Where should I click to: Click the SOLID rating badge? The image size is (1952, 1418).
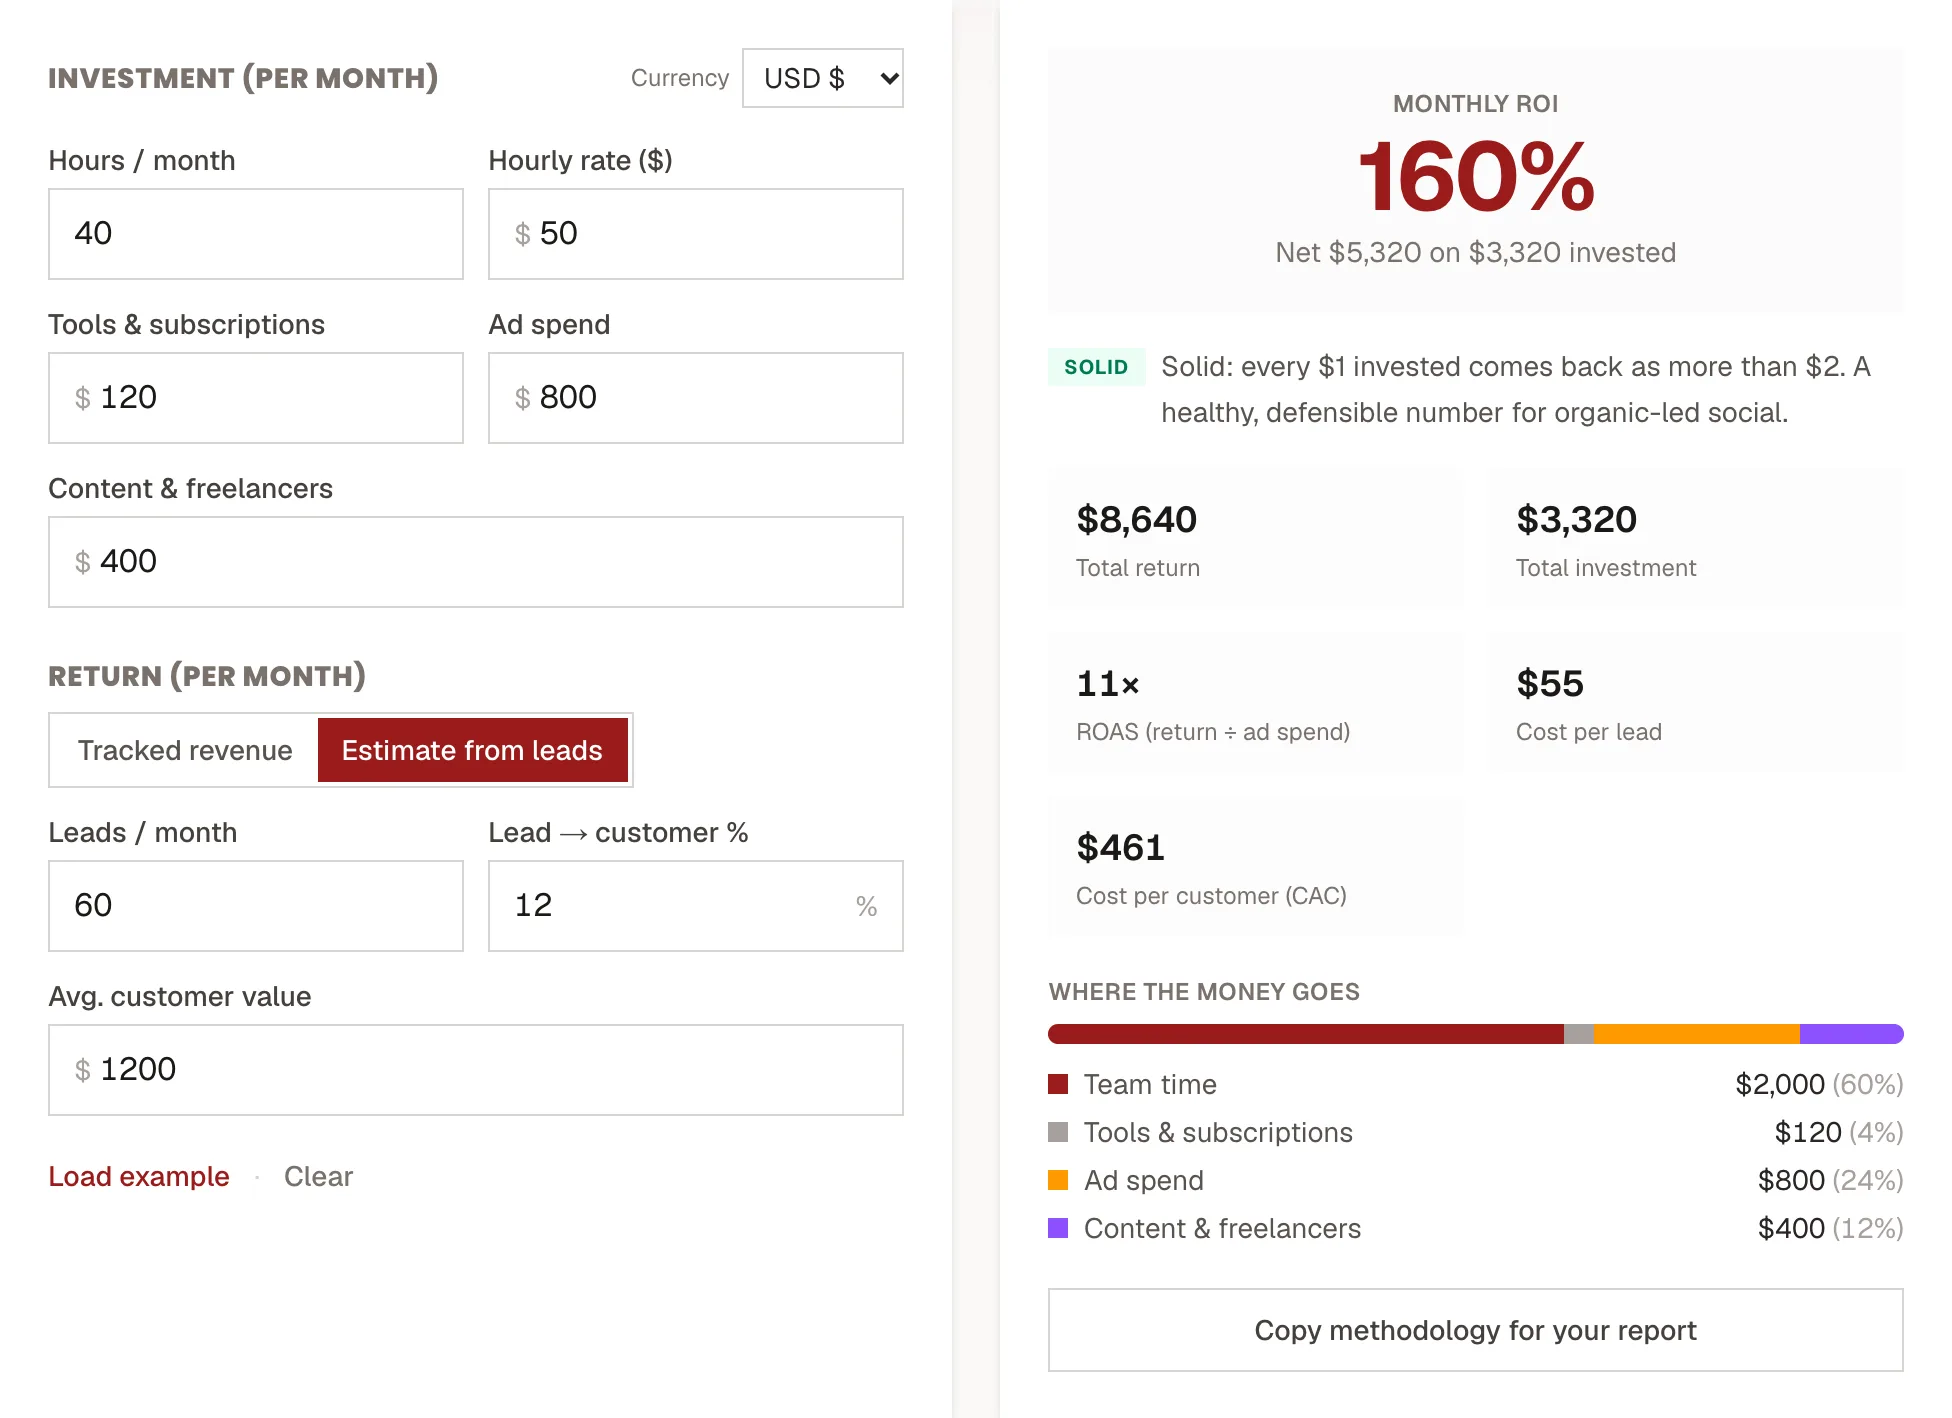tap(1096, 367)
